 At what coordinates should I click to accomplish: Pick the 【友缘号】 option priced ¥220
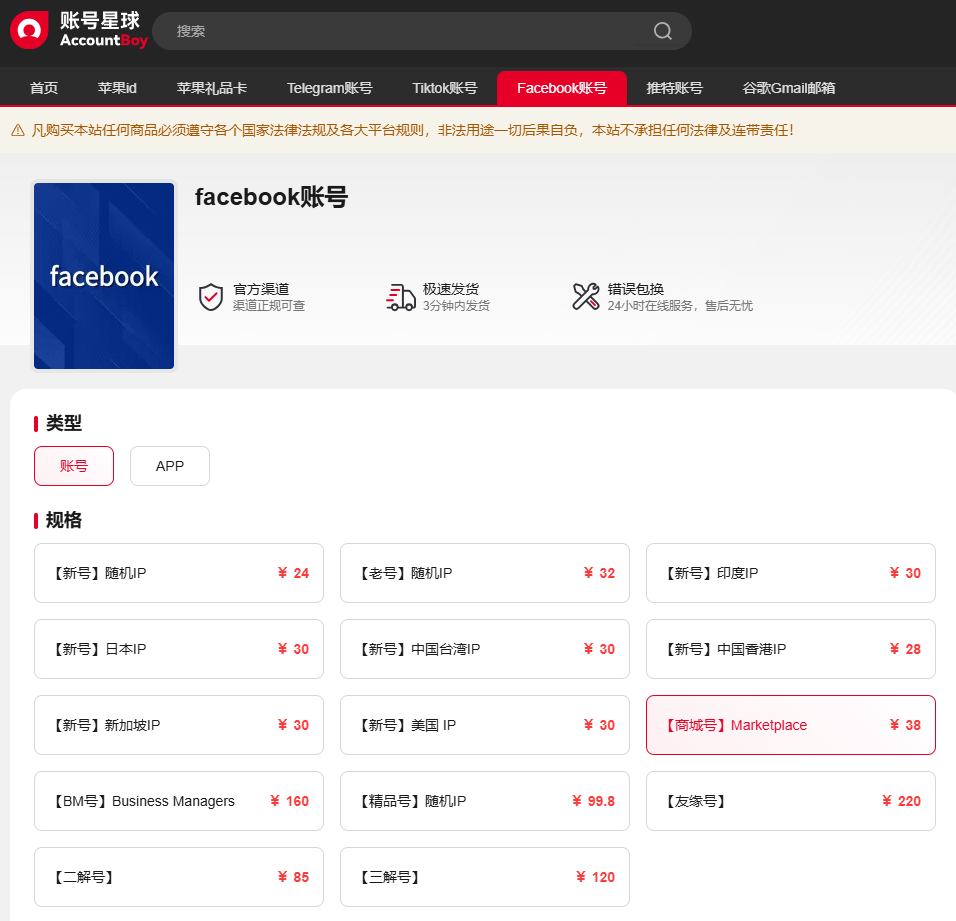[x=790, y=801]
